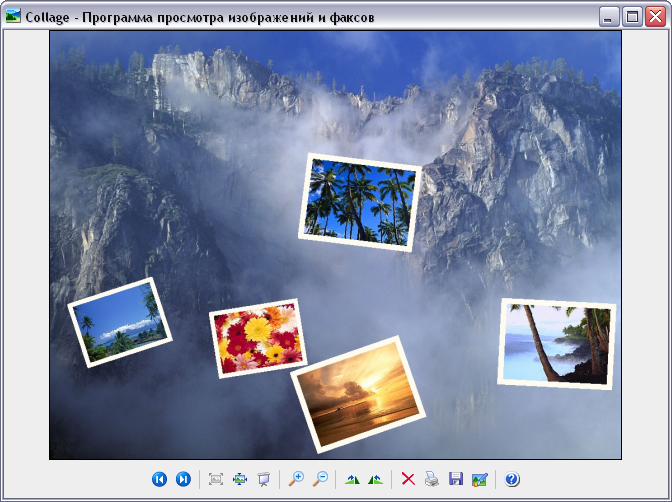Viewport: 672px width, 502px height.
Task: Zoom in on the image
Action: click(296, 479)
